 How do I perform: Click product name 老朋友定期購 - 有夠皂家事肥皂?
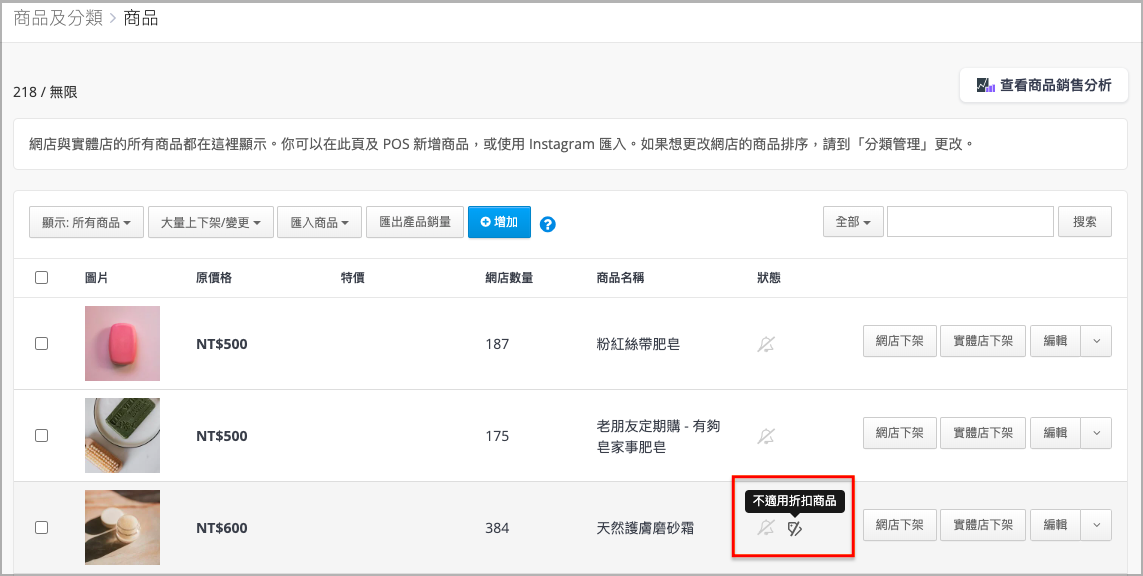click(658, 436)
